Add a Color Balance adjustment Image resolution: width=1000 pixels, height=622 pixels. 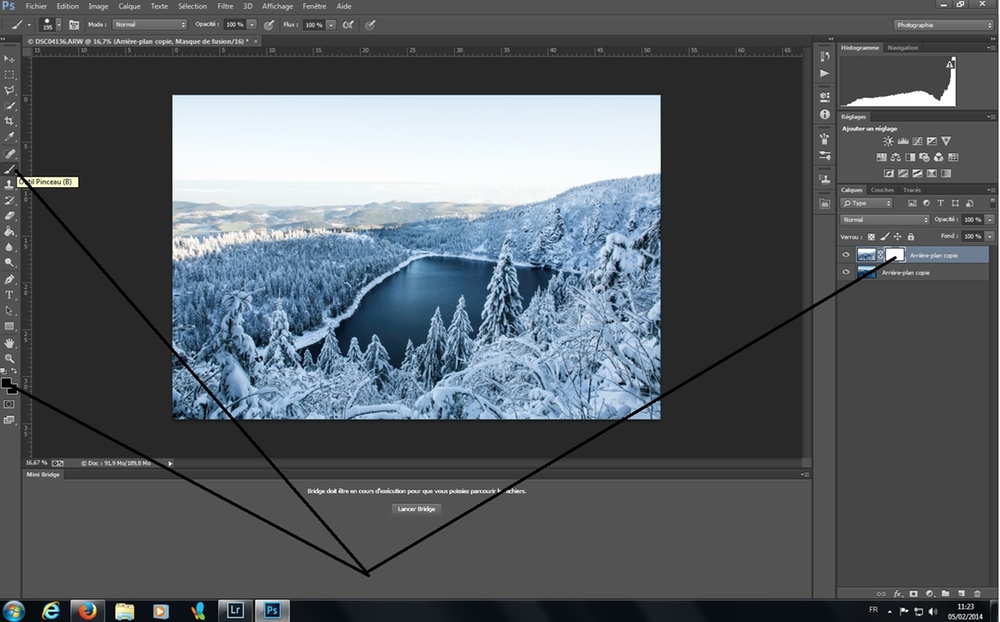895,157
